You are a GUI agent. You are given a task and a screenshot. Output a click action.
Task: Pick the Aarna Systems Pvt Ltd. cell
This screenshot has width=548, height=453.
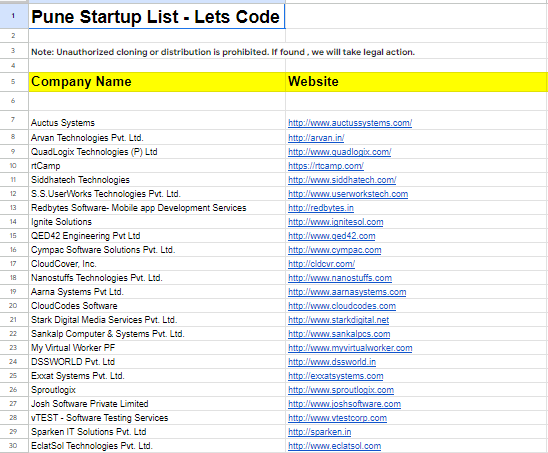point(157,292)
